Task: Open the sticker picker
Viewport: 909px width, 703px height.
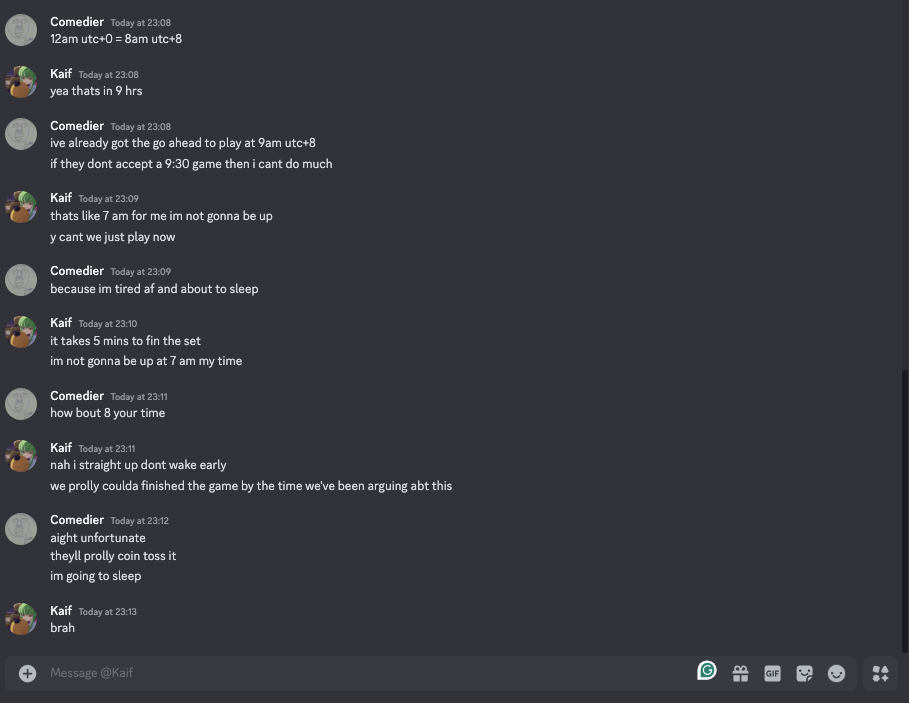Action: [804, 673]
